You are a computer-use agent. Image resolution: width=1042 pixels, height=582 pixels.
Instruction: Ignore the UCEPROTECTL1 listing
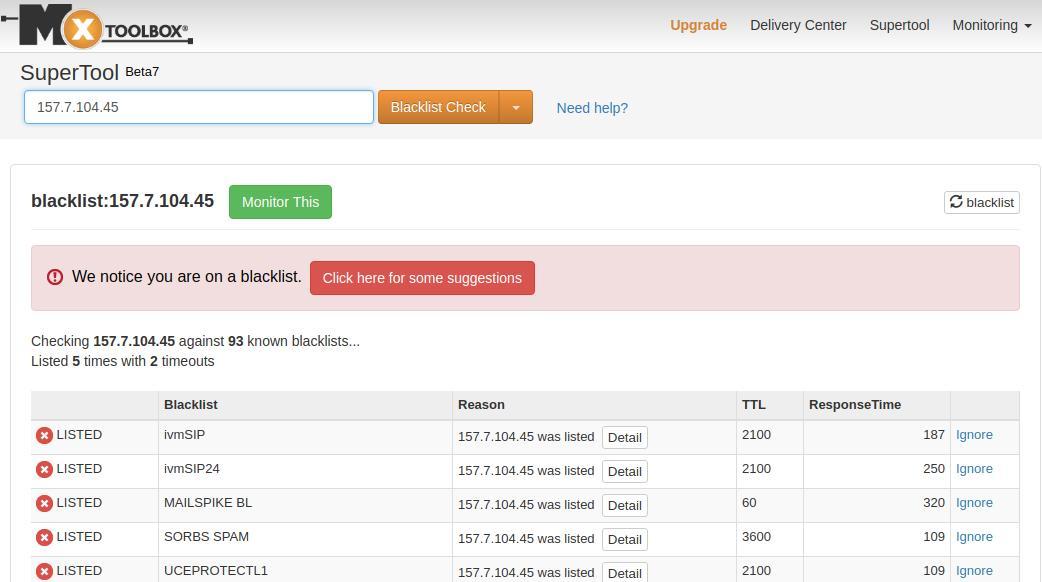(974, 570)
